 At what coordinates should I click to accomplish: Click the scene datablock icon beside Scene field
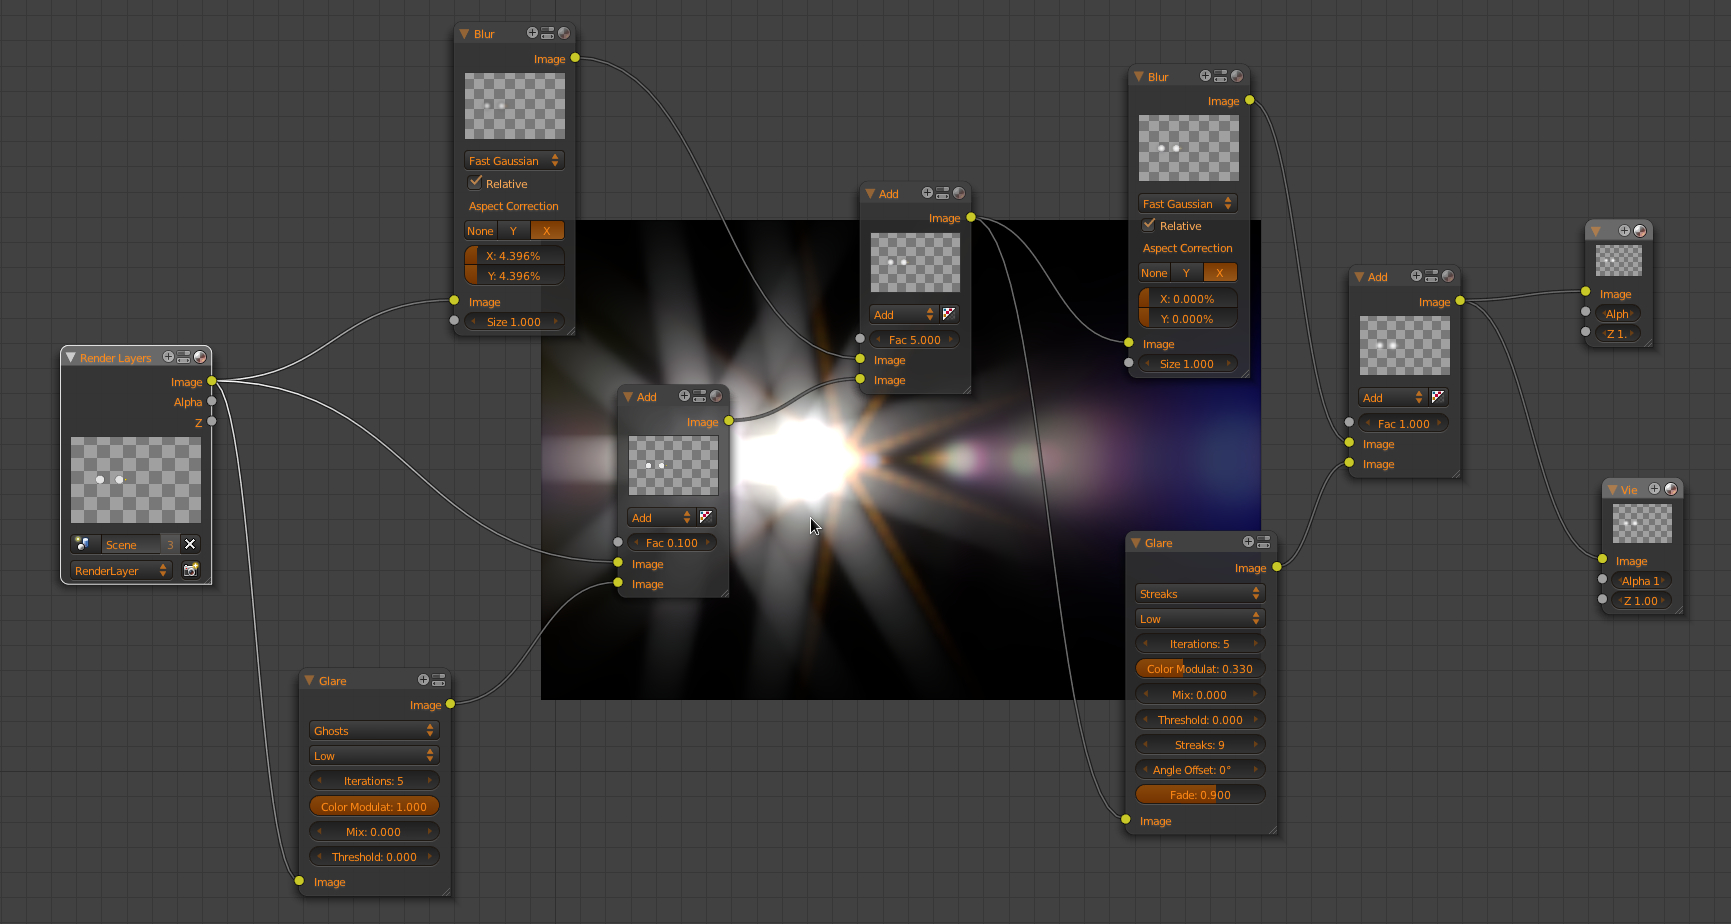click(83, 544)
